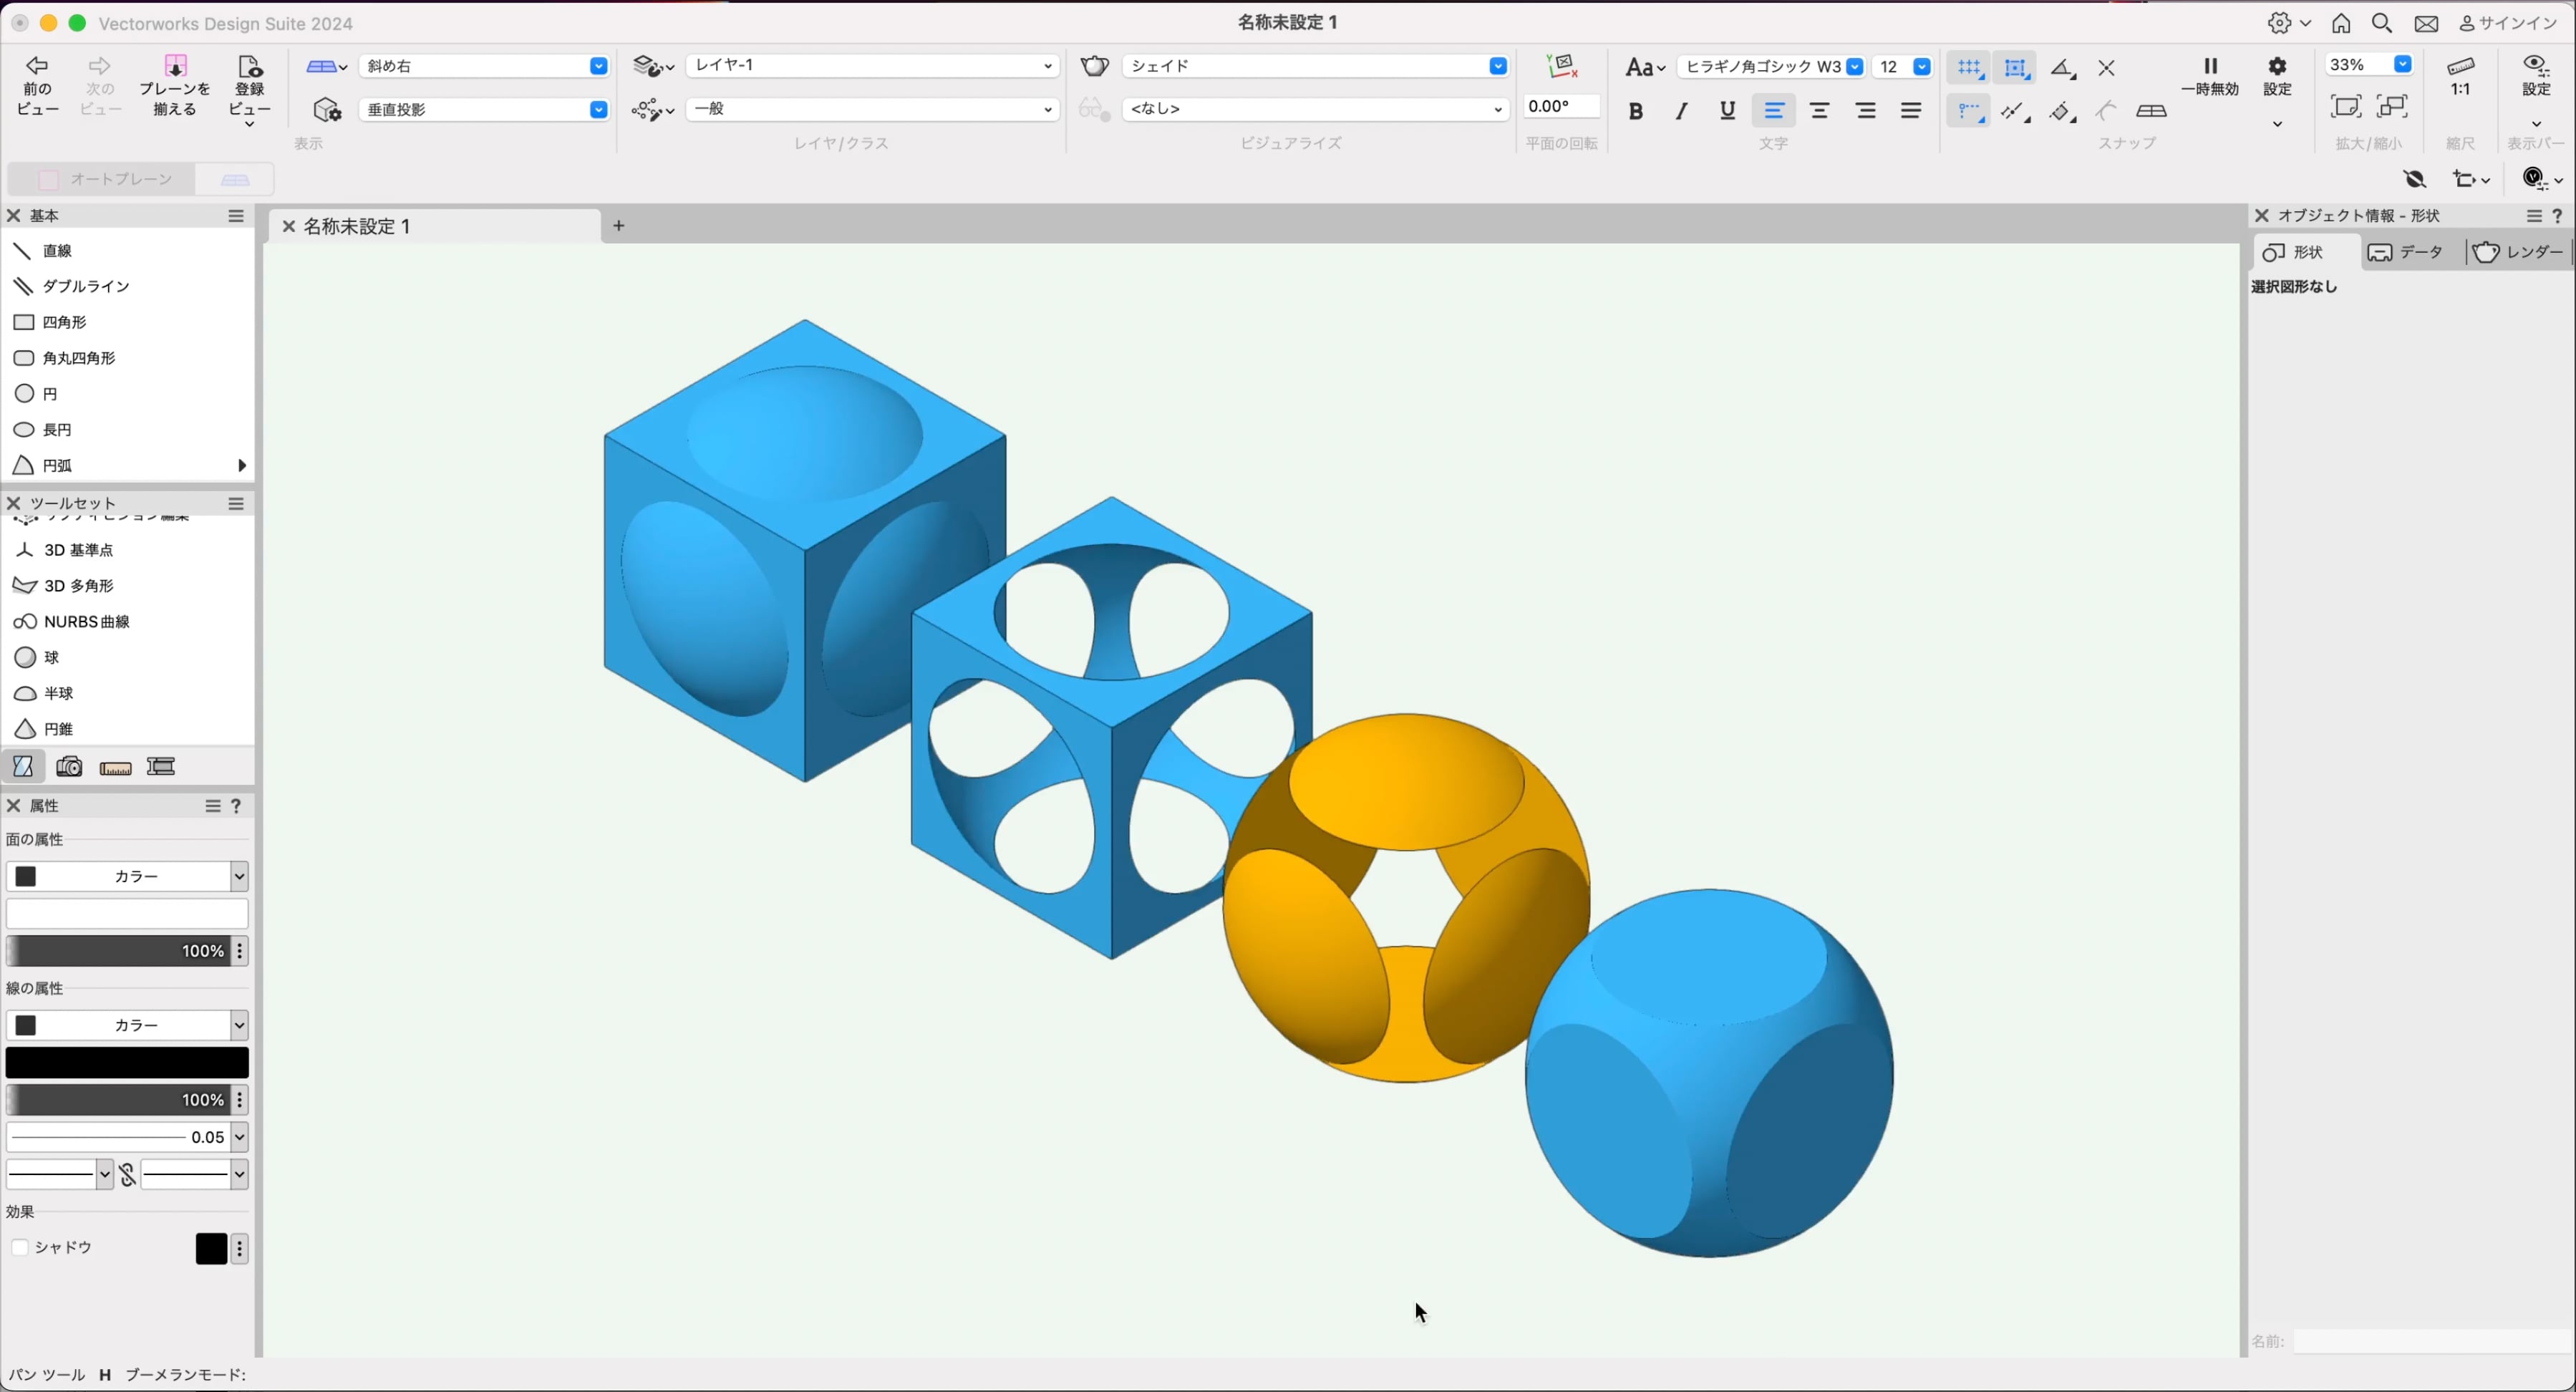
Task: Toggle snap to distance
Action: [2016, 111]
